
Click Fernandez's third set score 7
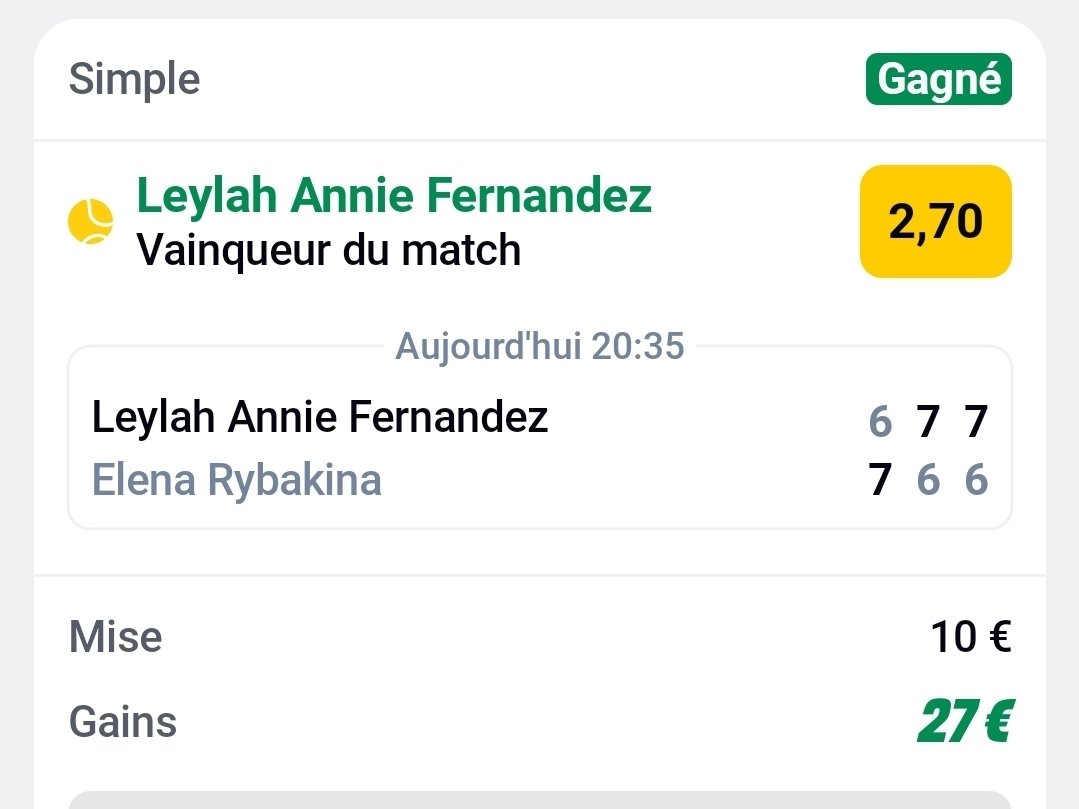click(976, 422)
